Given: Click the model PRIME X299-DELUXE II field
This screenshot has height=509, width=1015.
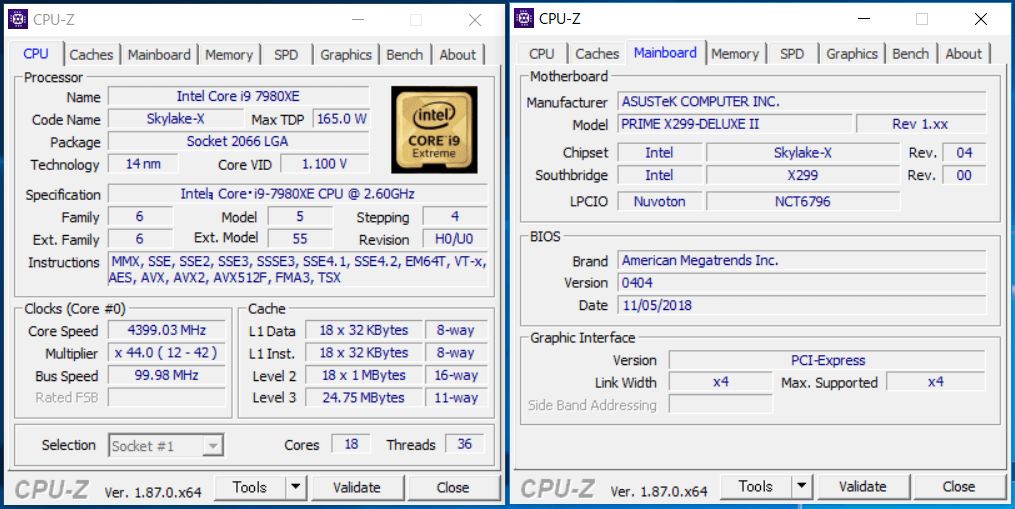Looking at the screenshot, I should coord(735,124).
